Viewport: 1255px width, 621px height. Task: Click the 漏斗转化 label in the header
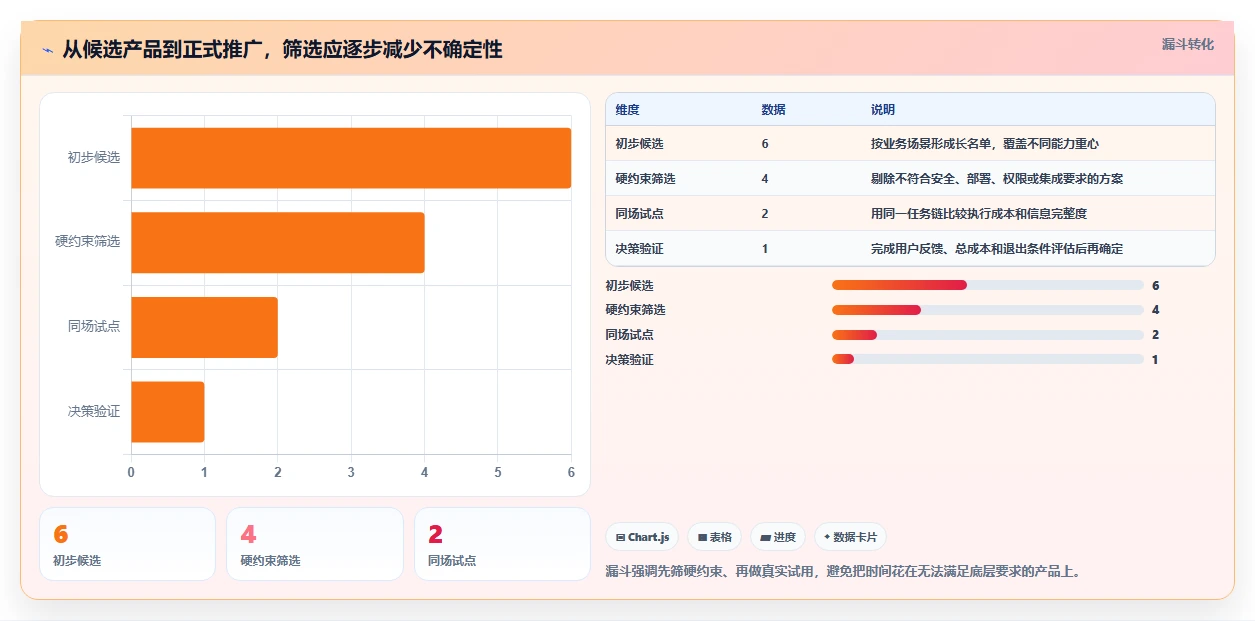click(x=1188, y=44)
